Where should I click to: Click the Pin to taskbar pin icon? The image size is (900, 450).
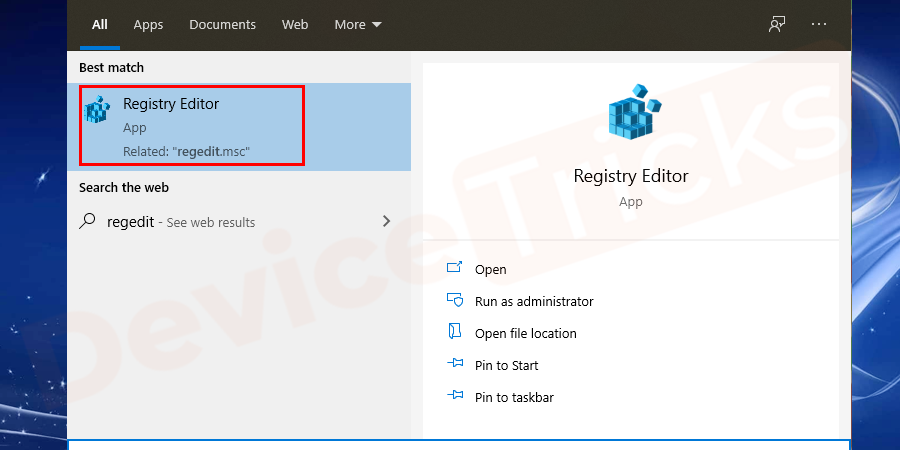coord(455,395)
